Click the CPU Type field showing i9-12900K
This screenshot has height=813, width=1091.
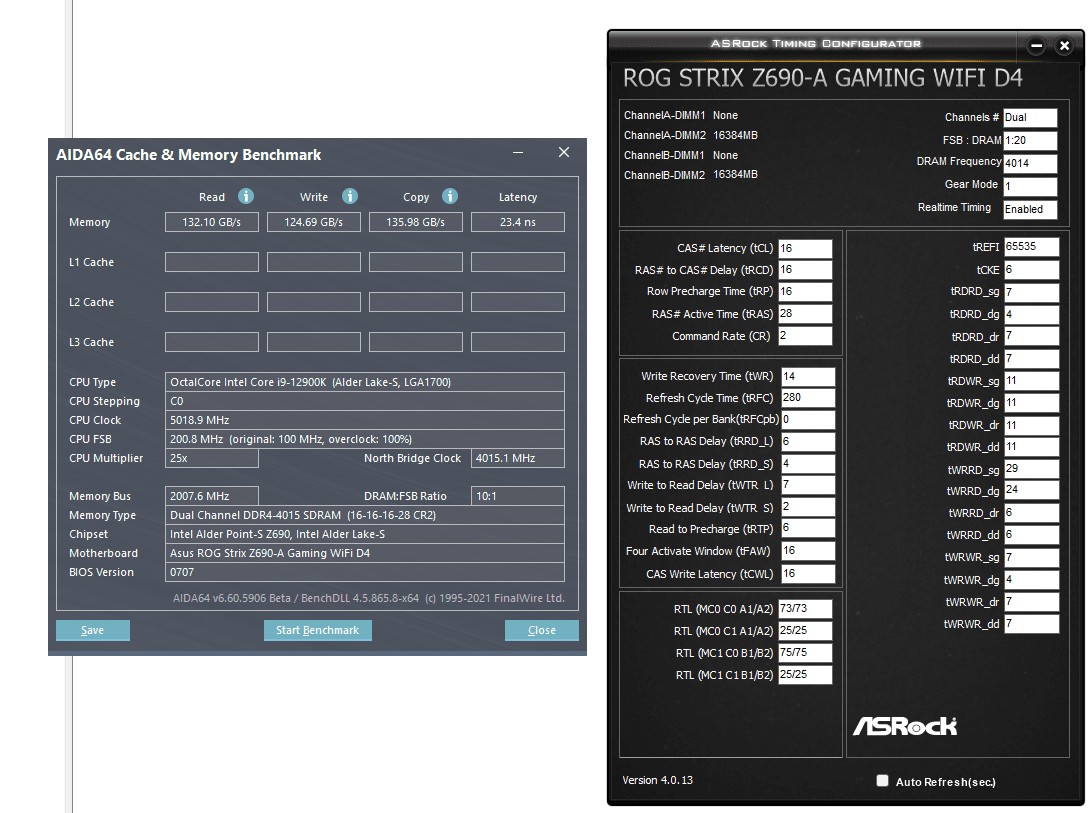tap(365, 382)
